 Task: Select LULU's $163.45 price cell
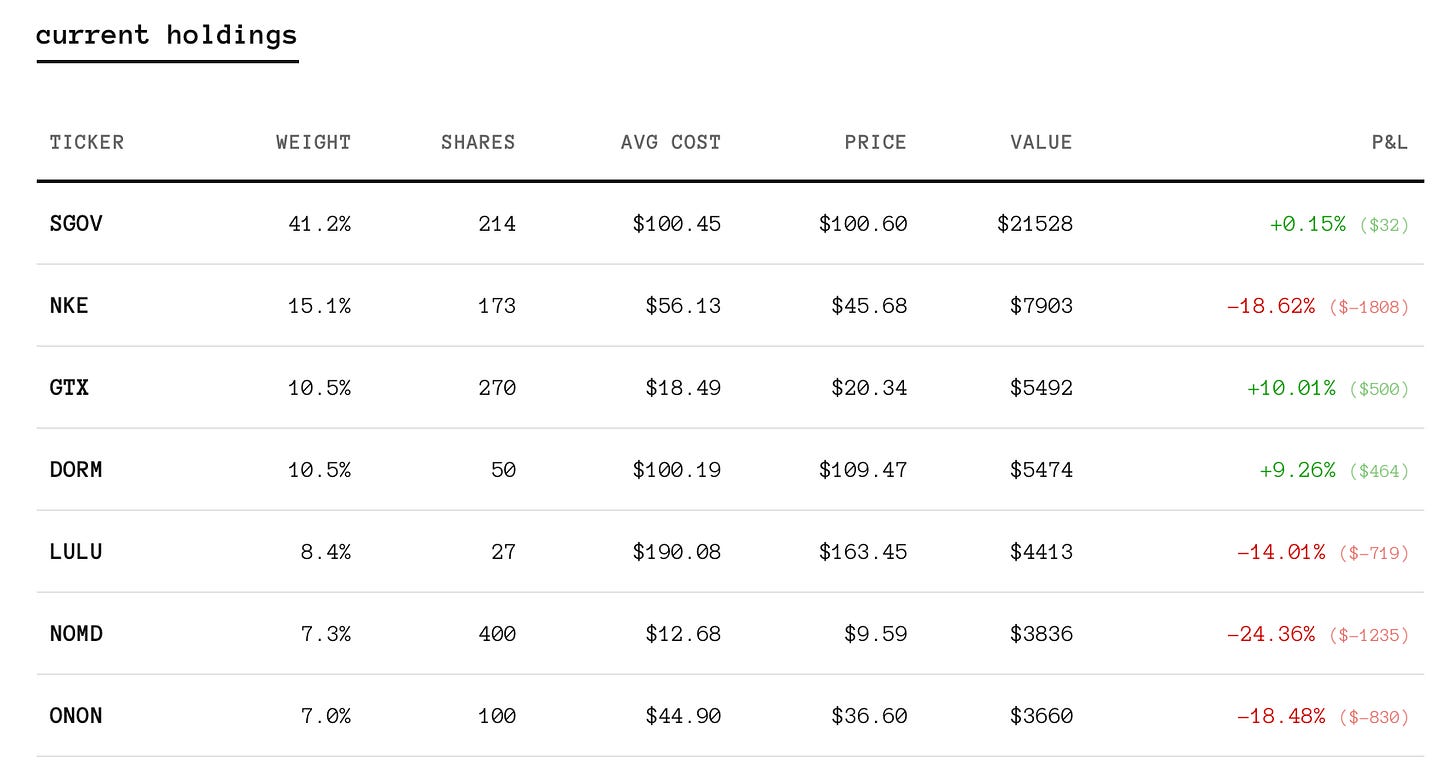click(863, 552)
